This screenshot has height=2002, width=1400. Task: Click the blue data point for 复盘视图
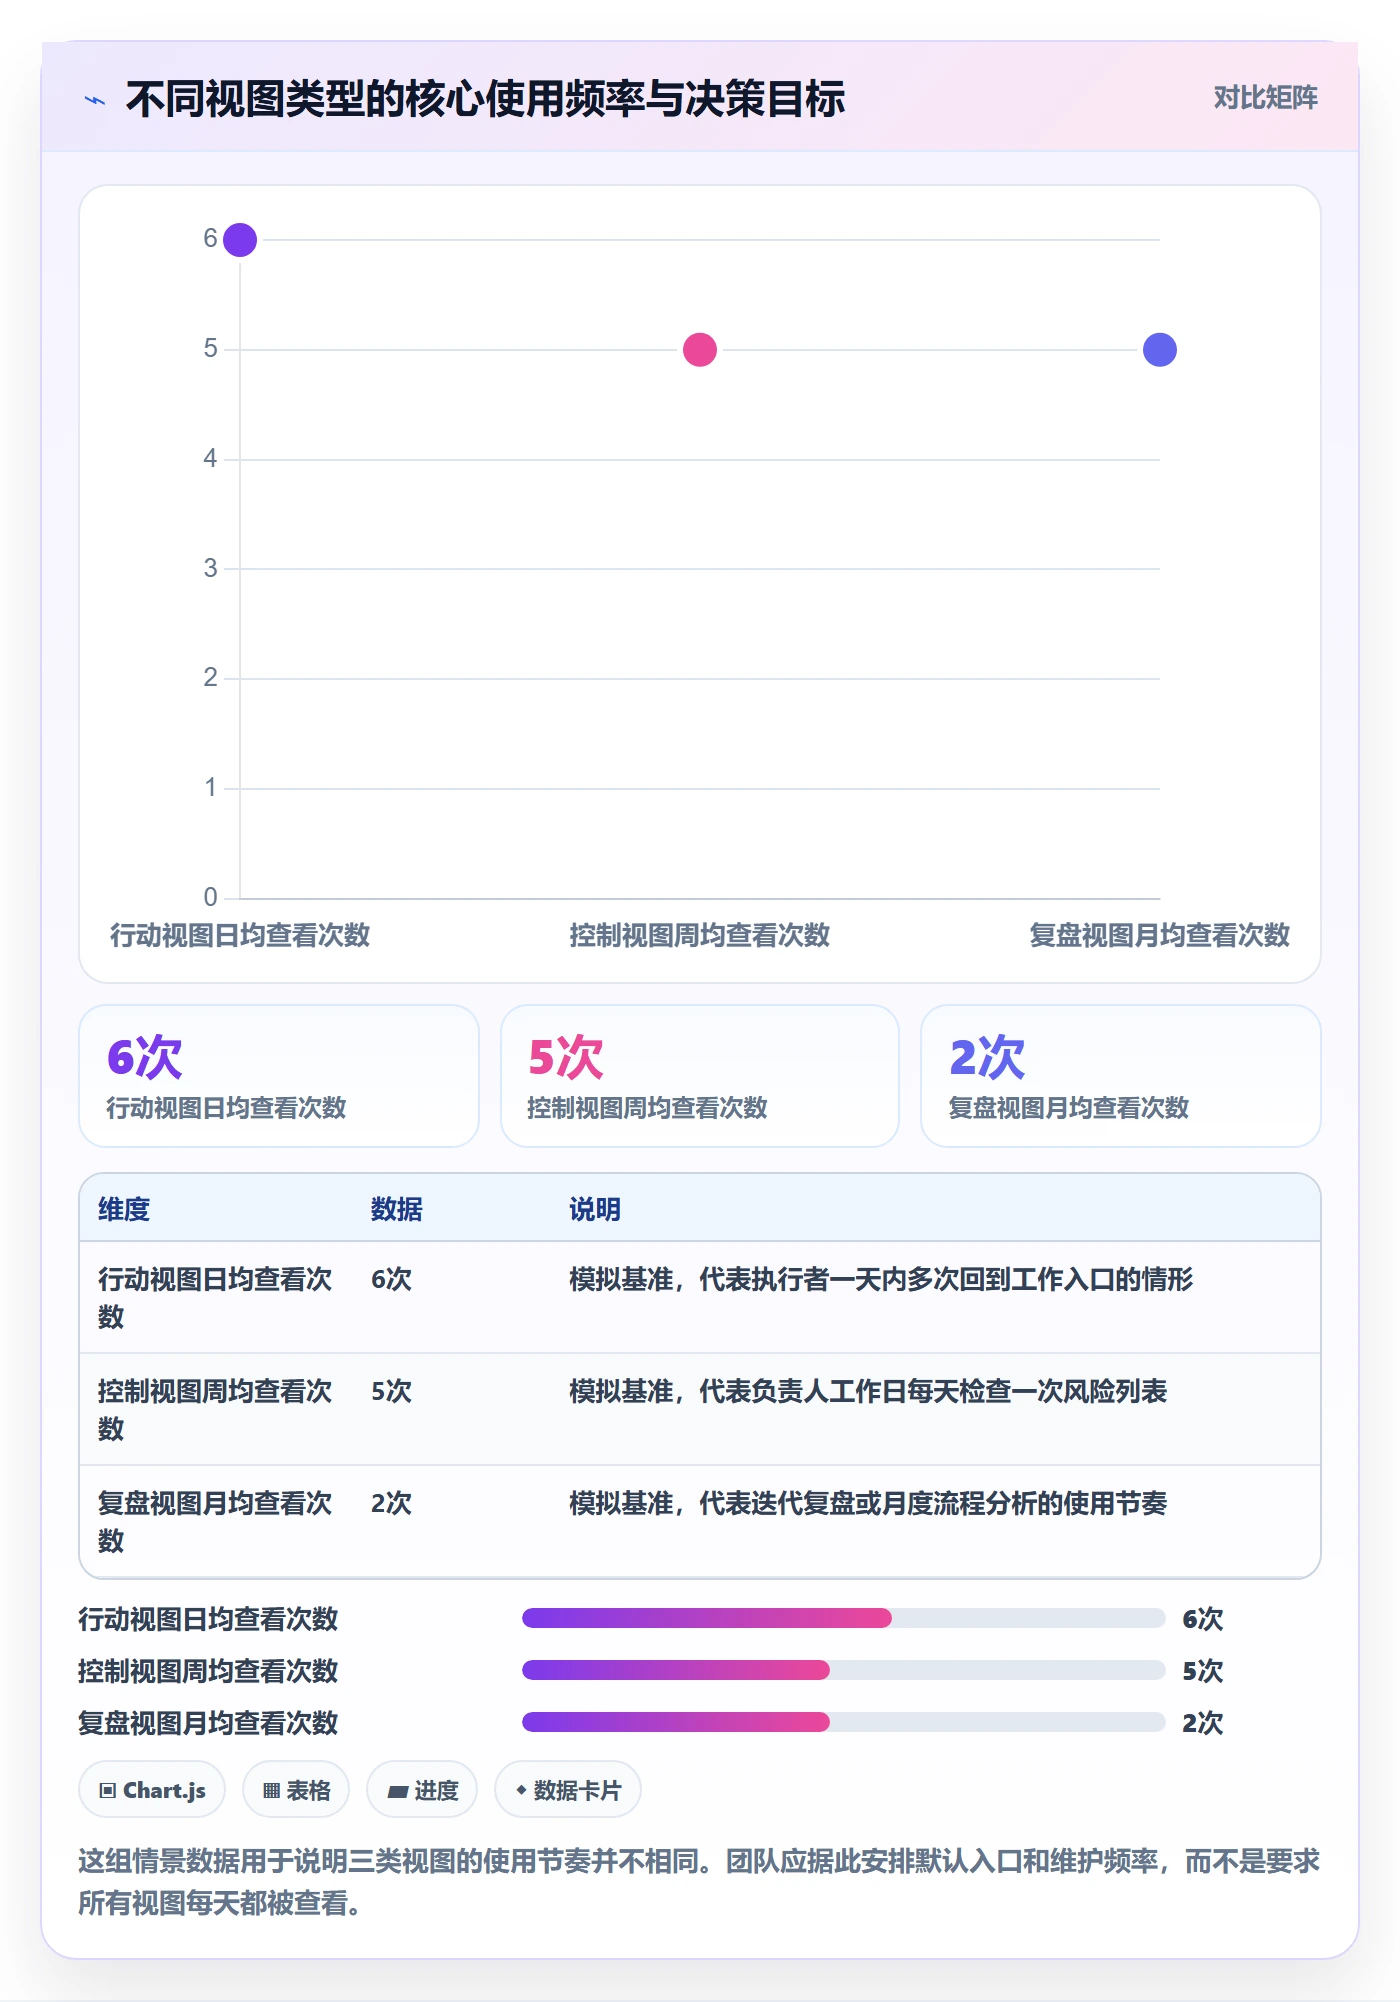coord(1160,350)
